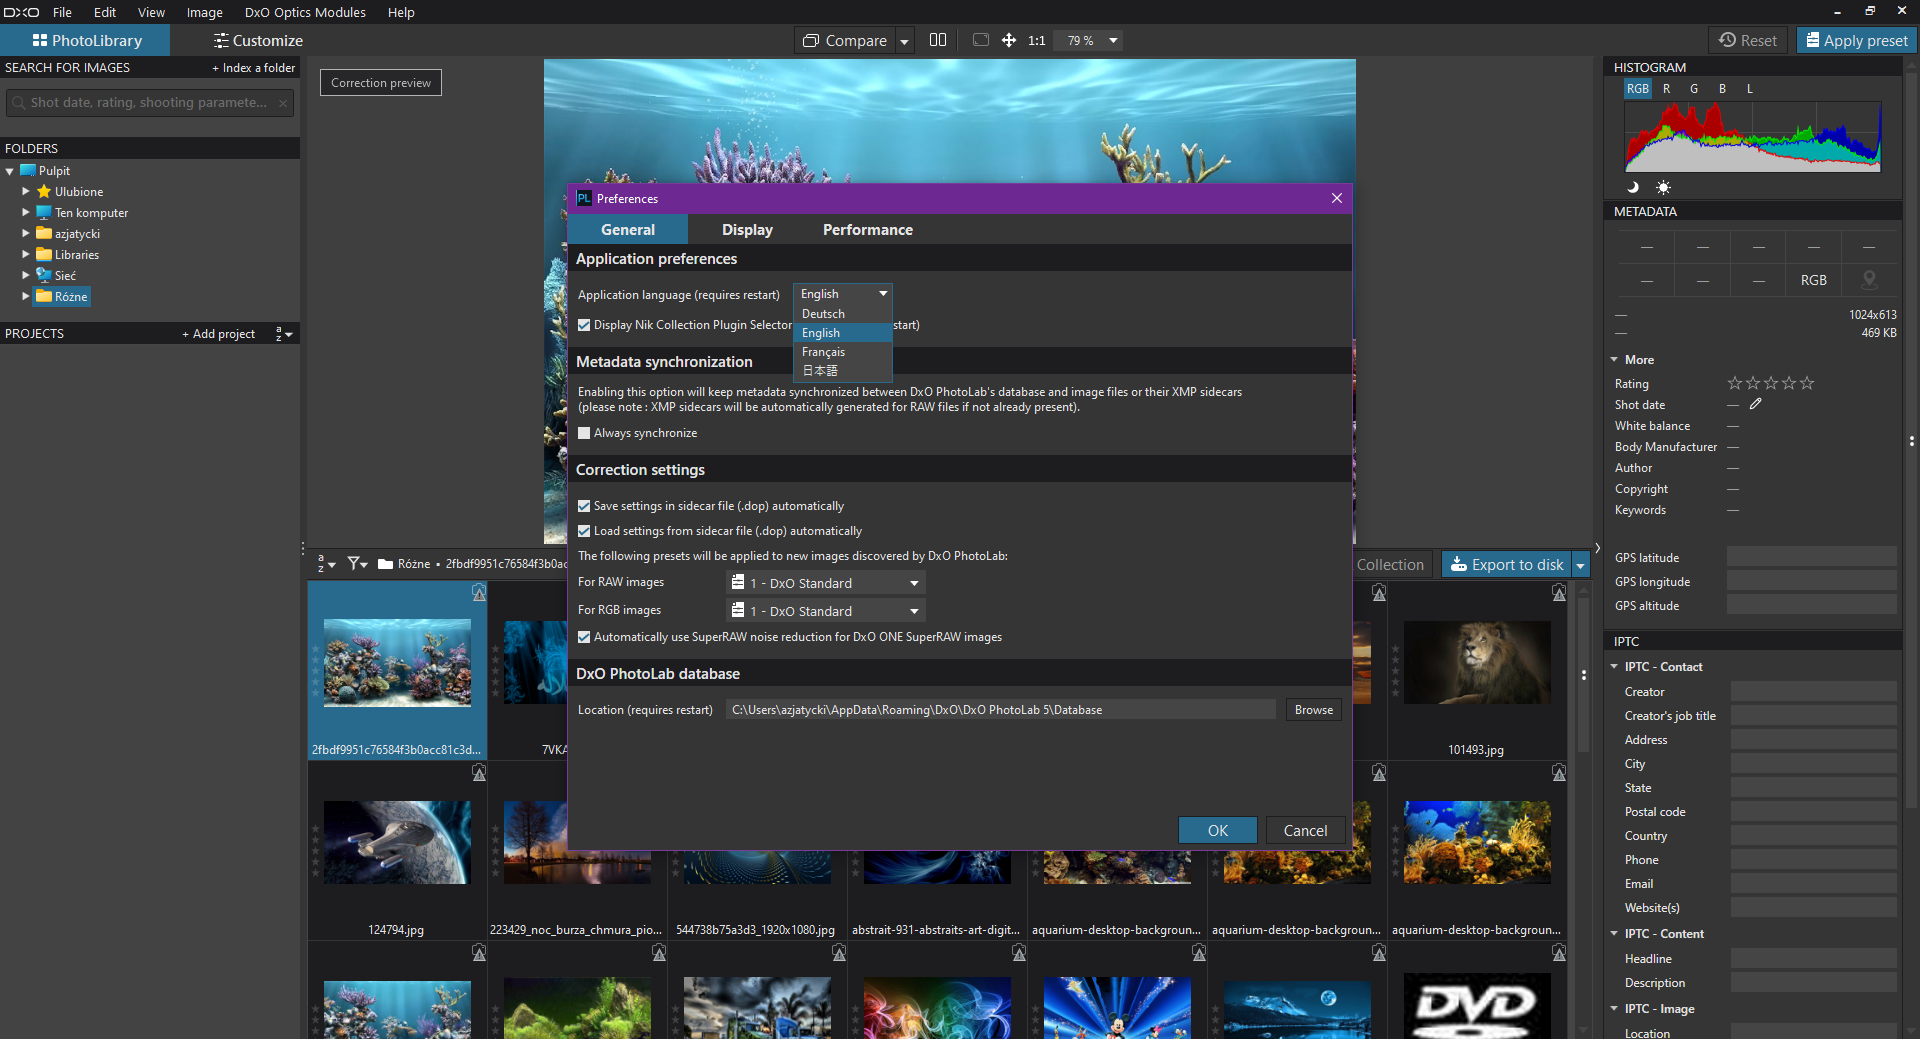Click the search magnifier icon
The width and height of the screenshot is (1920, 1039).
point(19,103)
